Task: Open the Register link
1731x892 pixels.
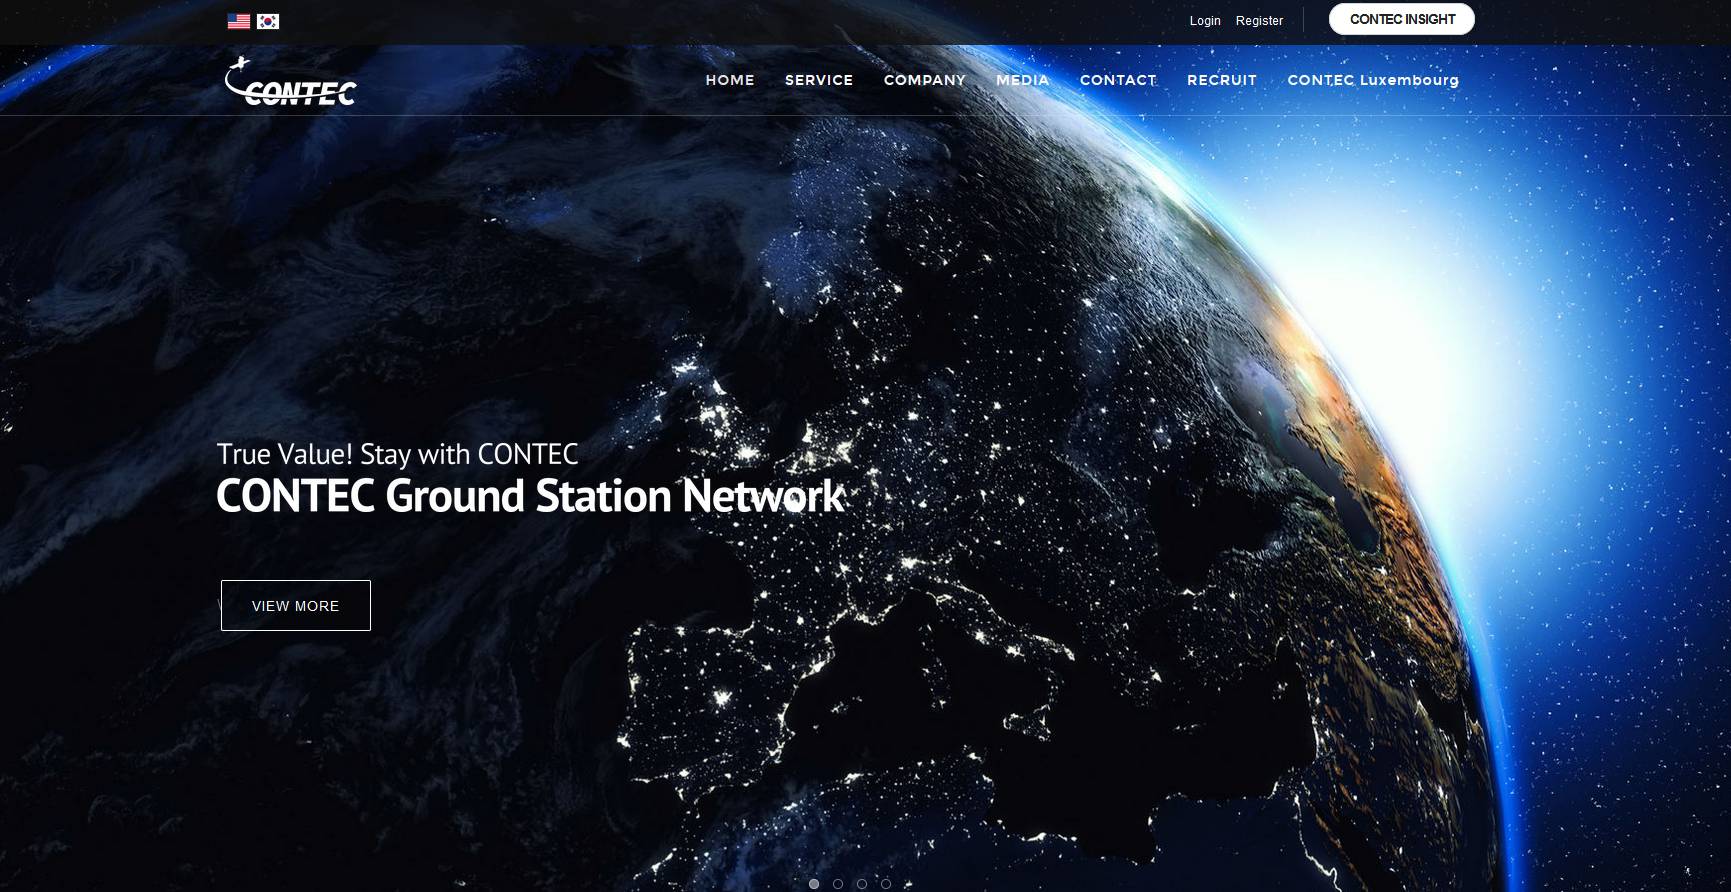Action: (1259, 21)
